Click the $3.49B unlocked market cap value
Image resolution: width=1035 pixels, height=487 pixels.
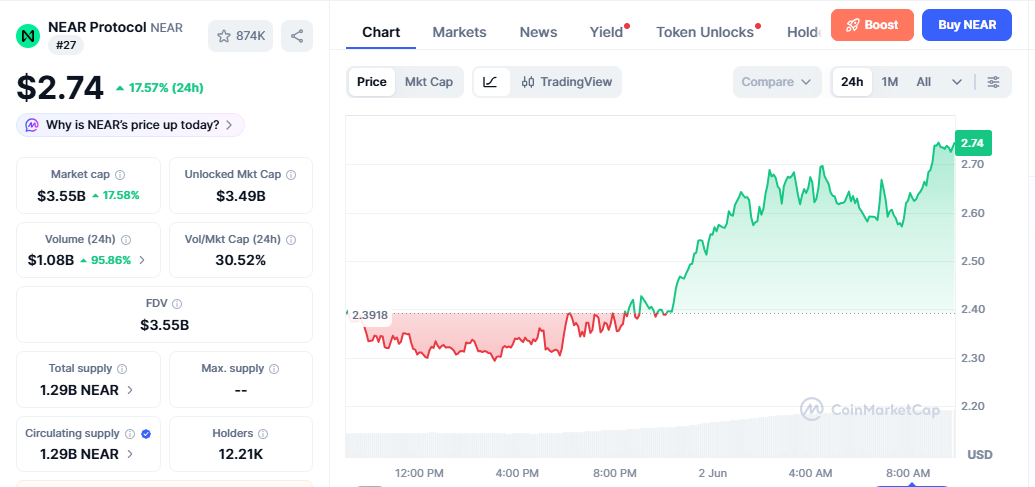tap(241, 195)
